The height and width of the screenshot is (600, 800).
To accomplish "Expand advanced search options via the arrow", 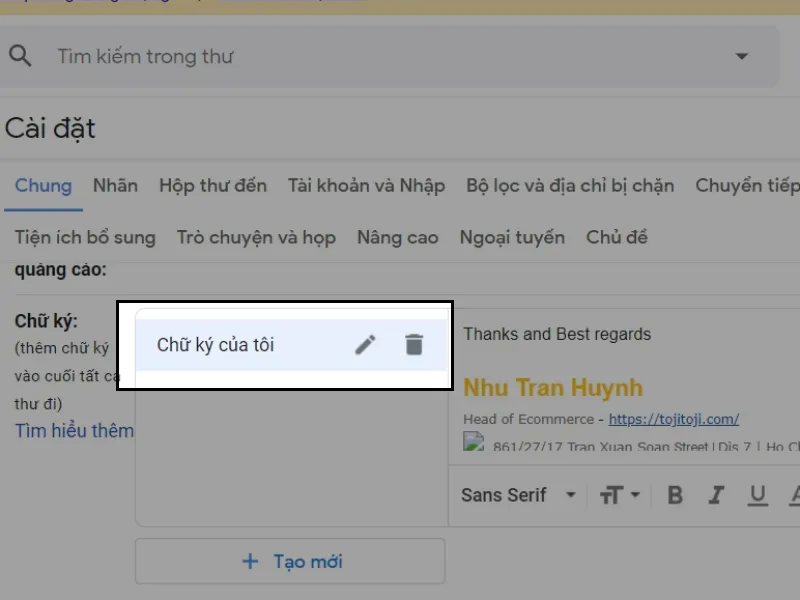I will point(740,56).
